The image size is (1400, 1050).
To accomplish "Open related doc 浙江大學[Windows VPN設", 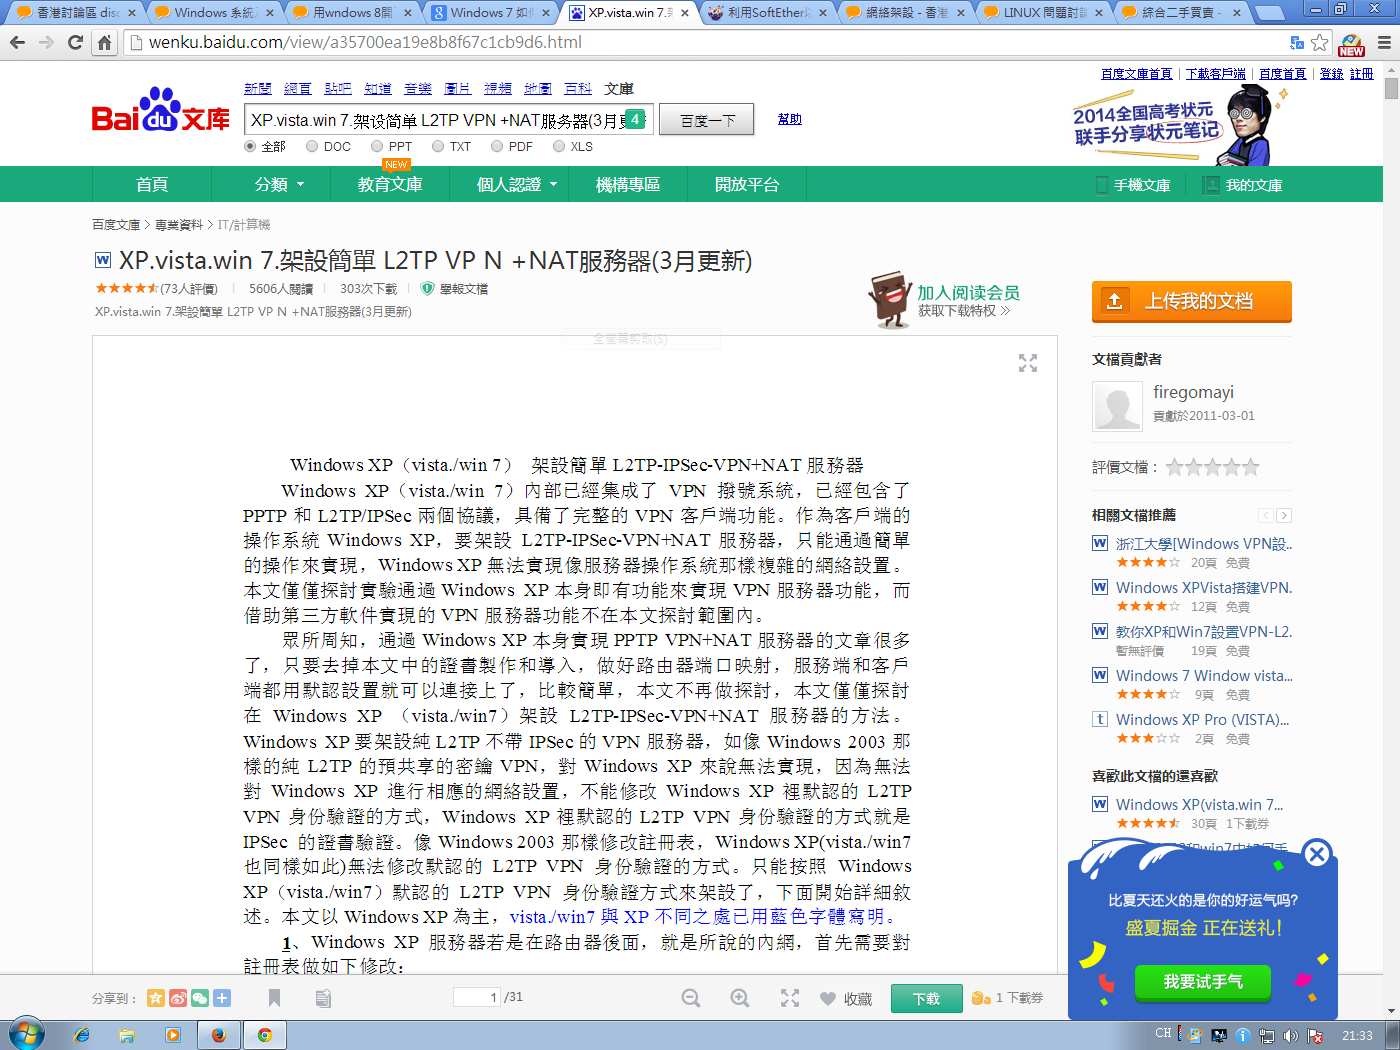I will [x=1204, y=544].
